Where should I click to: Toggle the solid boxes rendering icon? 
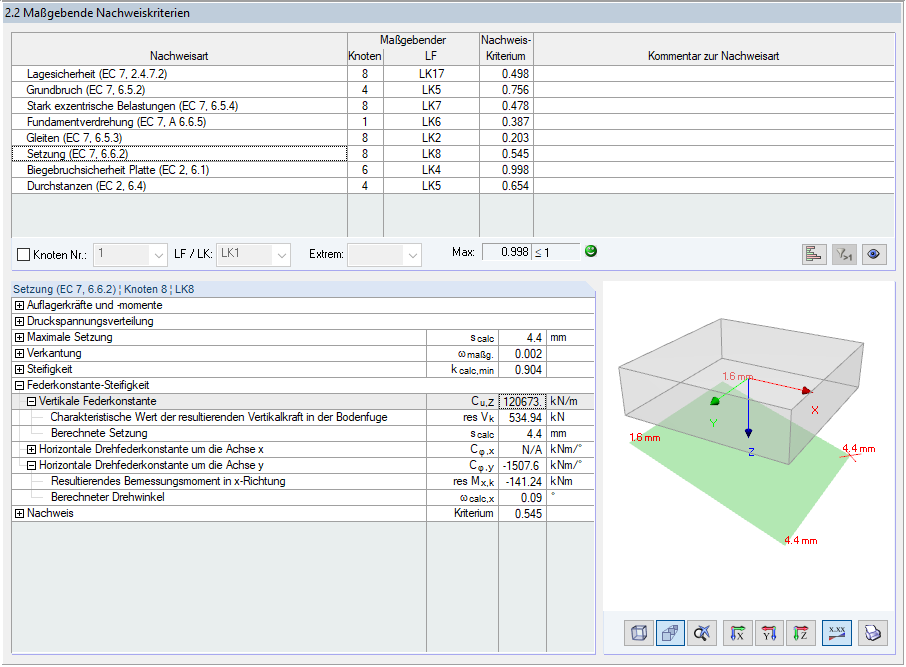click(670, 633)
